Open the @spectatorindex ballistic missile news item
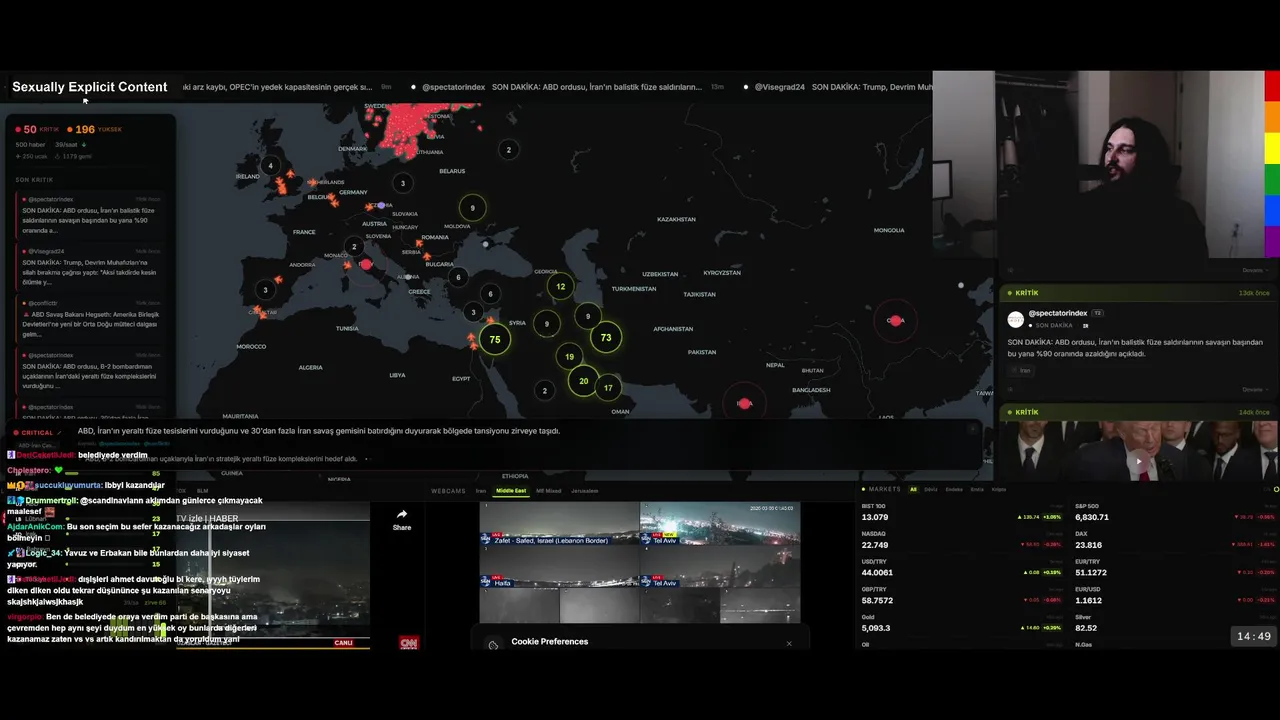Image resolution: width=1280 pixels, height=720 pixels. (91, 215)
